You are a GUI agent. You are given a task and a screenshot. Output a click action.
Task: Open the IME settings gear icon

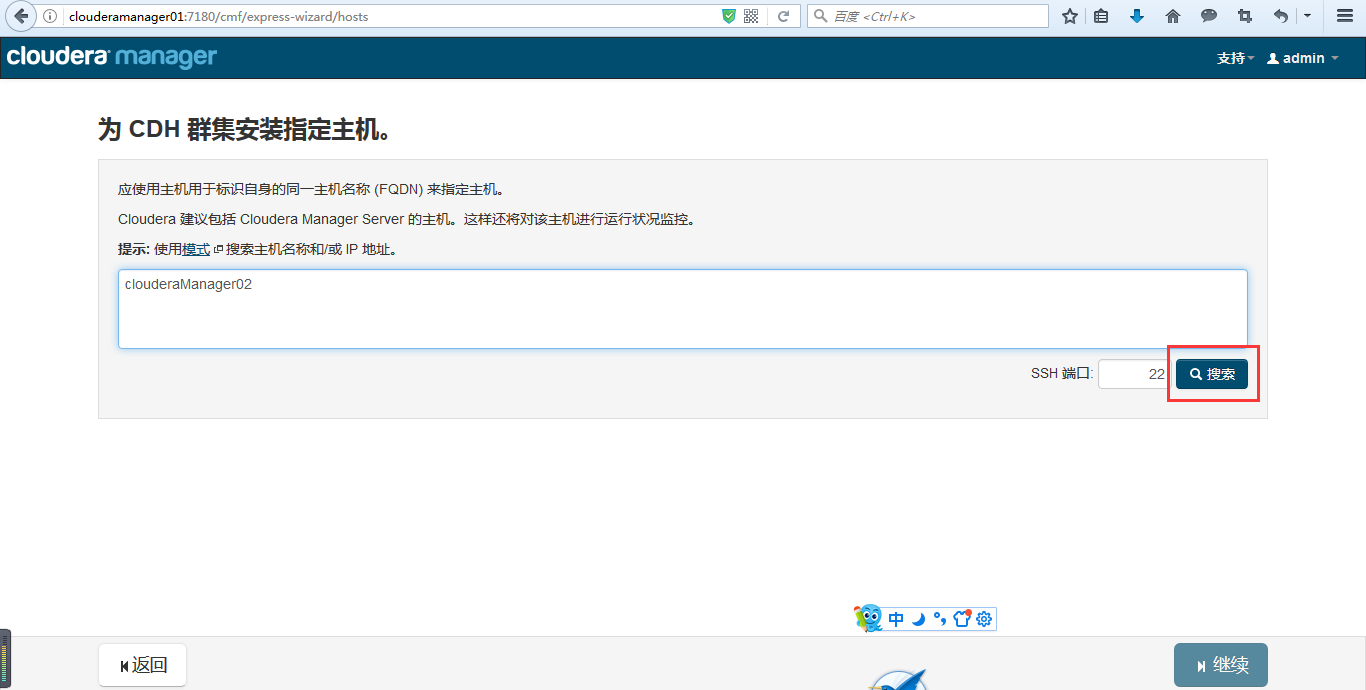984,619
